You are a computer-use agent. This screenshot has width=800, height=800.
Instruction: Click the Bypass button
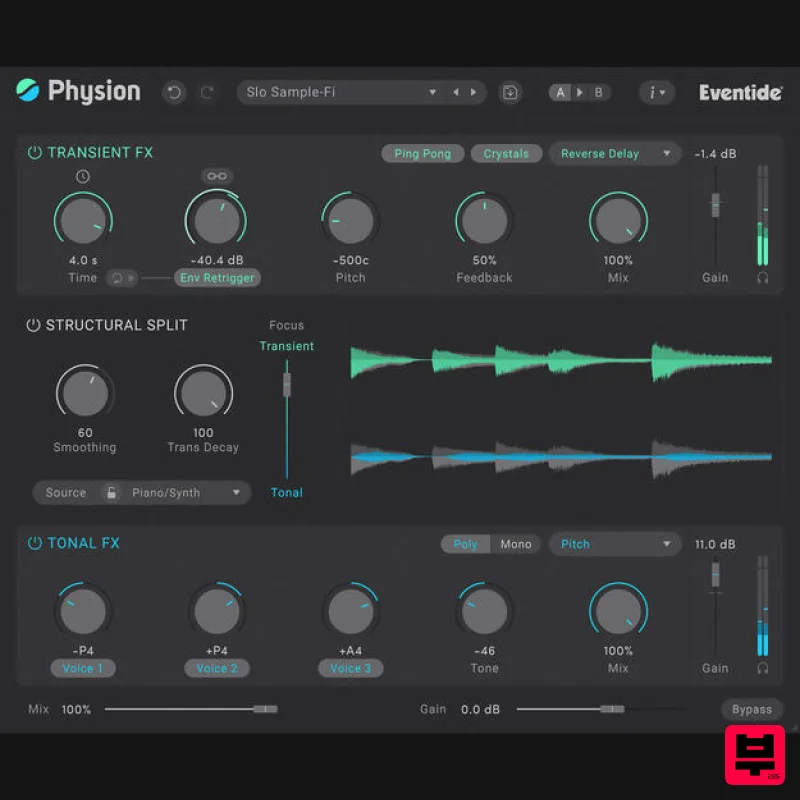tap(752, 709)
